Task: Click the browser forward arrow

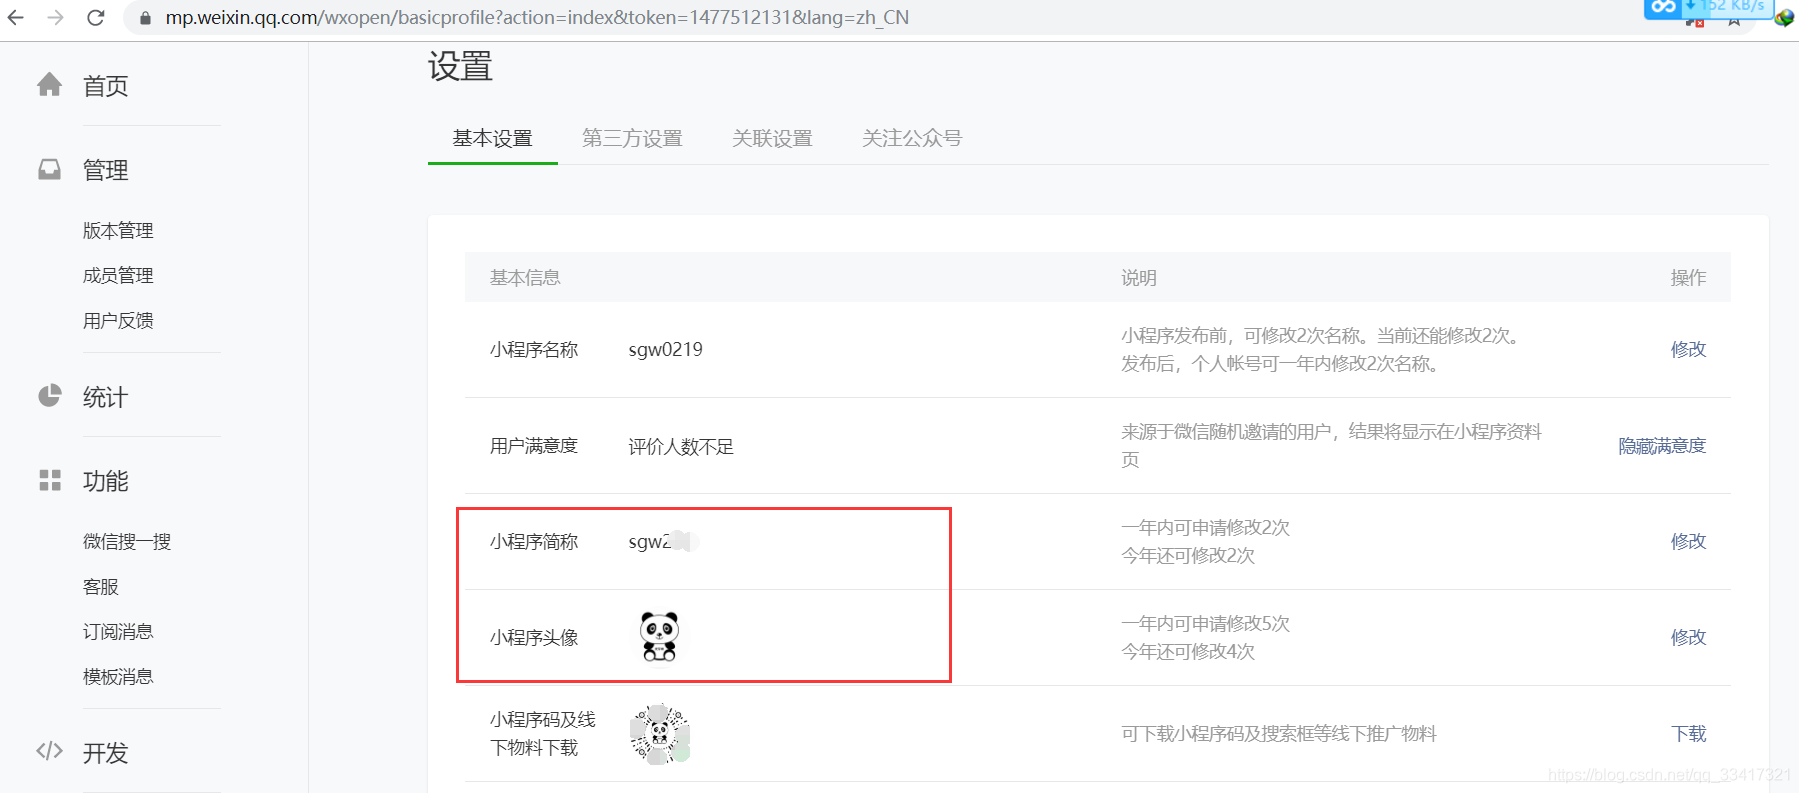Action: 56,18
